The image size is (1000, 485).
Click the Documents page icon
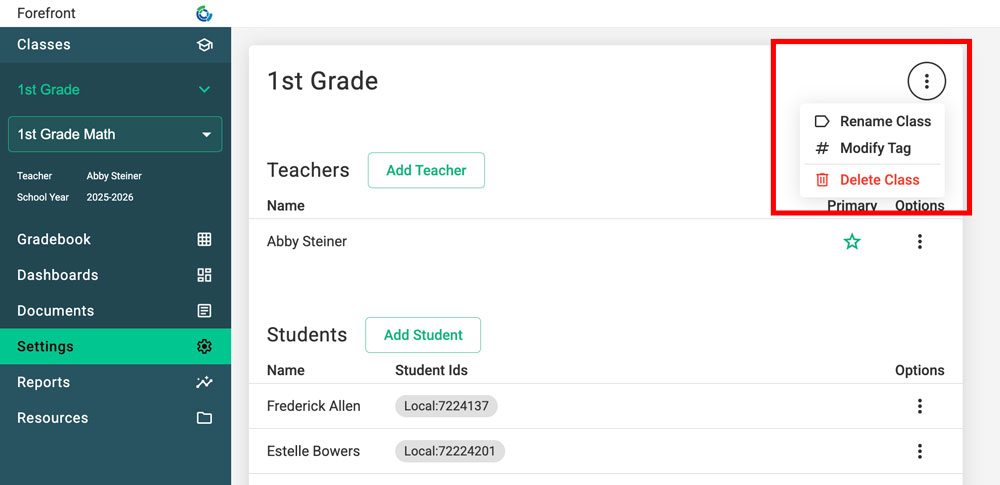click(204, 311)
